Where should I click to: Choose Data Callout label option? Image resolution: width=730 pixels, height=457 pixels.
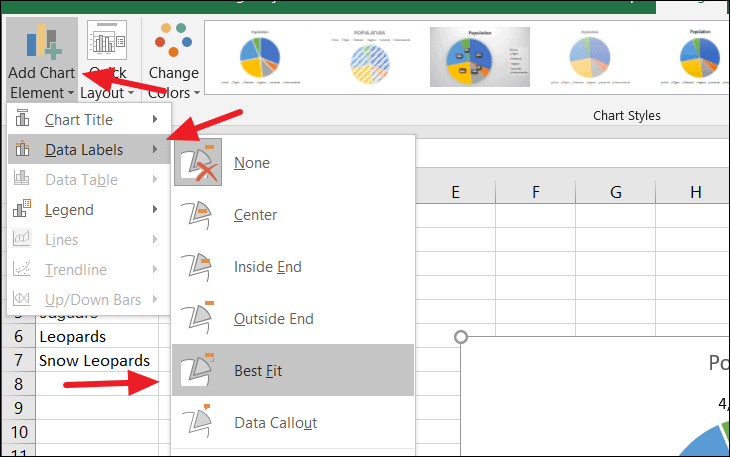[x=293, y=423]
